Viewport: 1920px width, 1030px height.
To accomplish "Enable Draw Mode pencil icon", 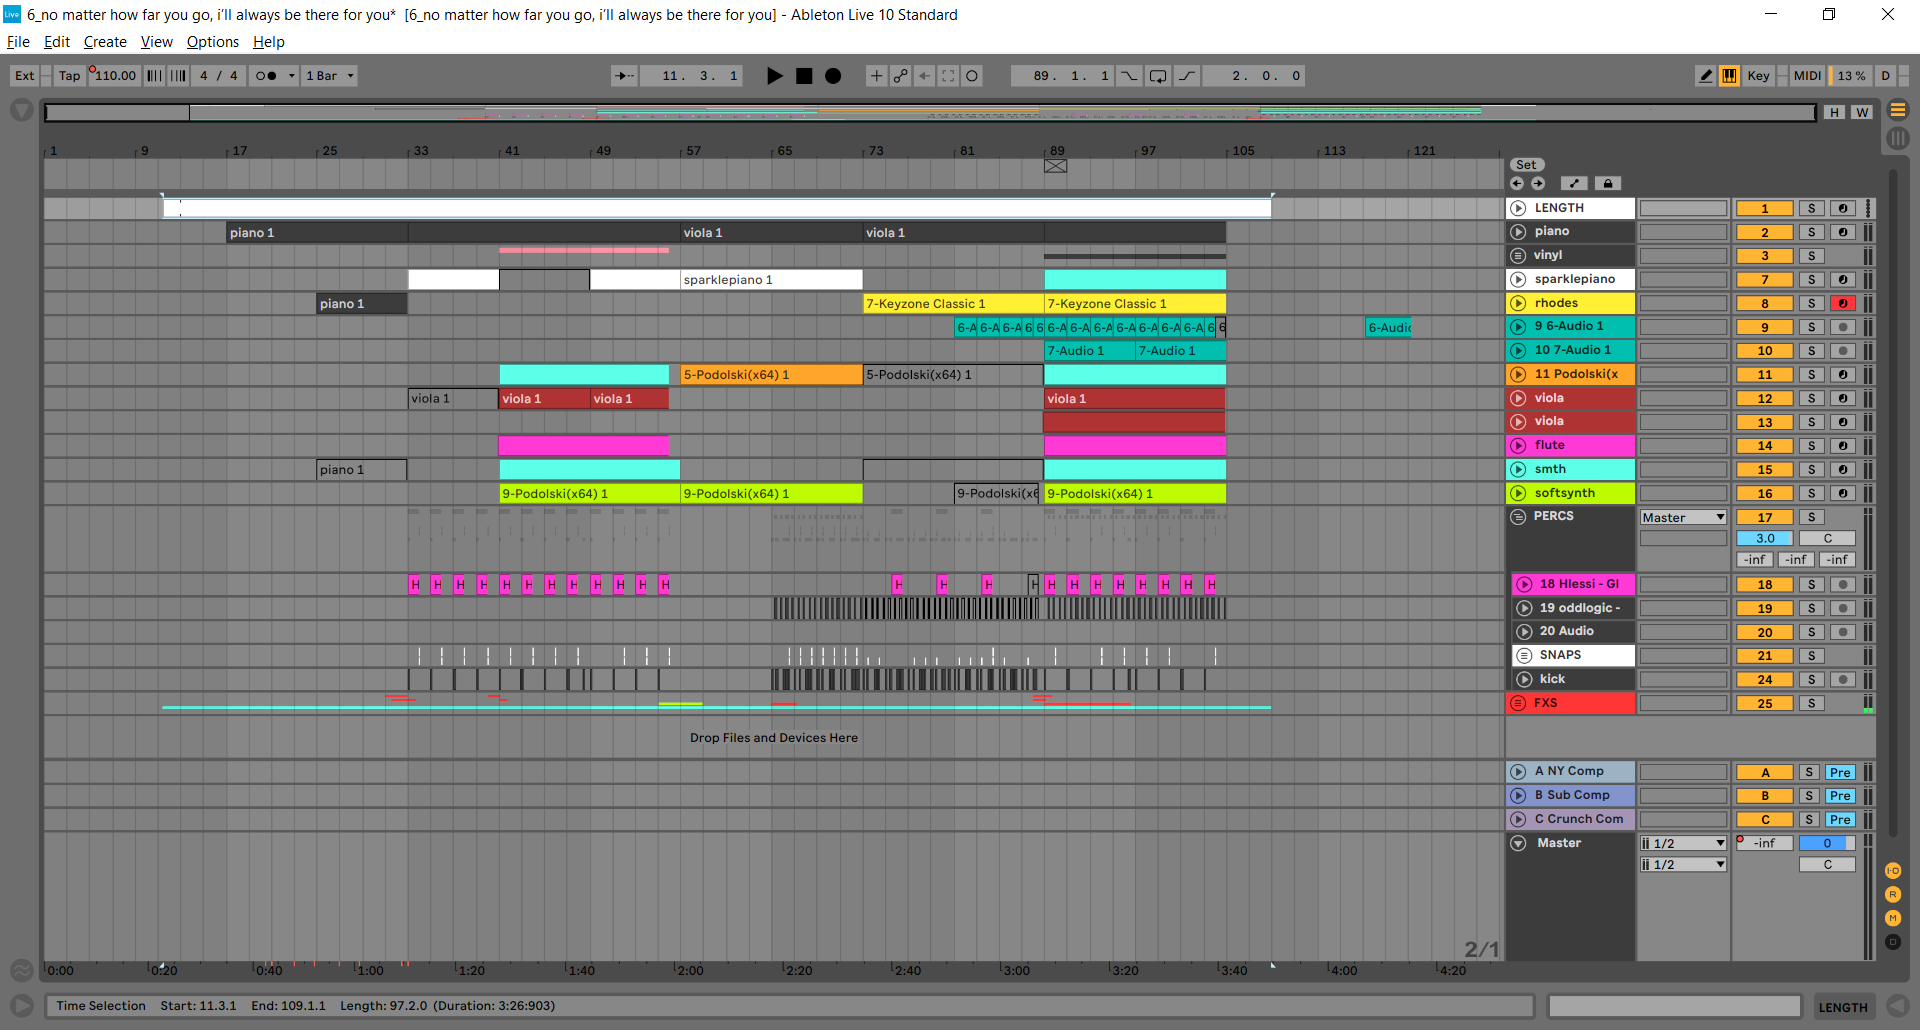I will pyautogui.click(x=1705, y=76).
